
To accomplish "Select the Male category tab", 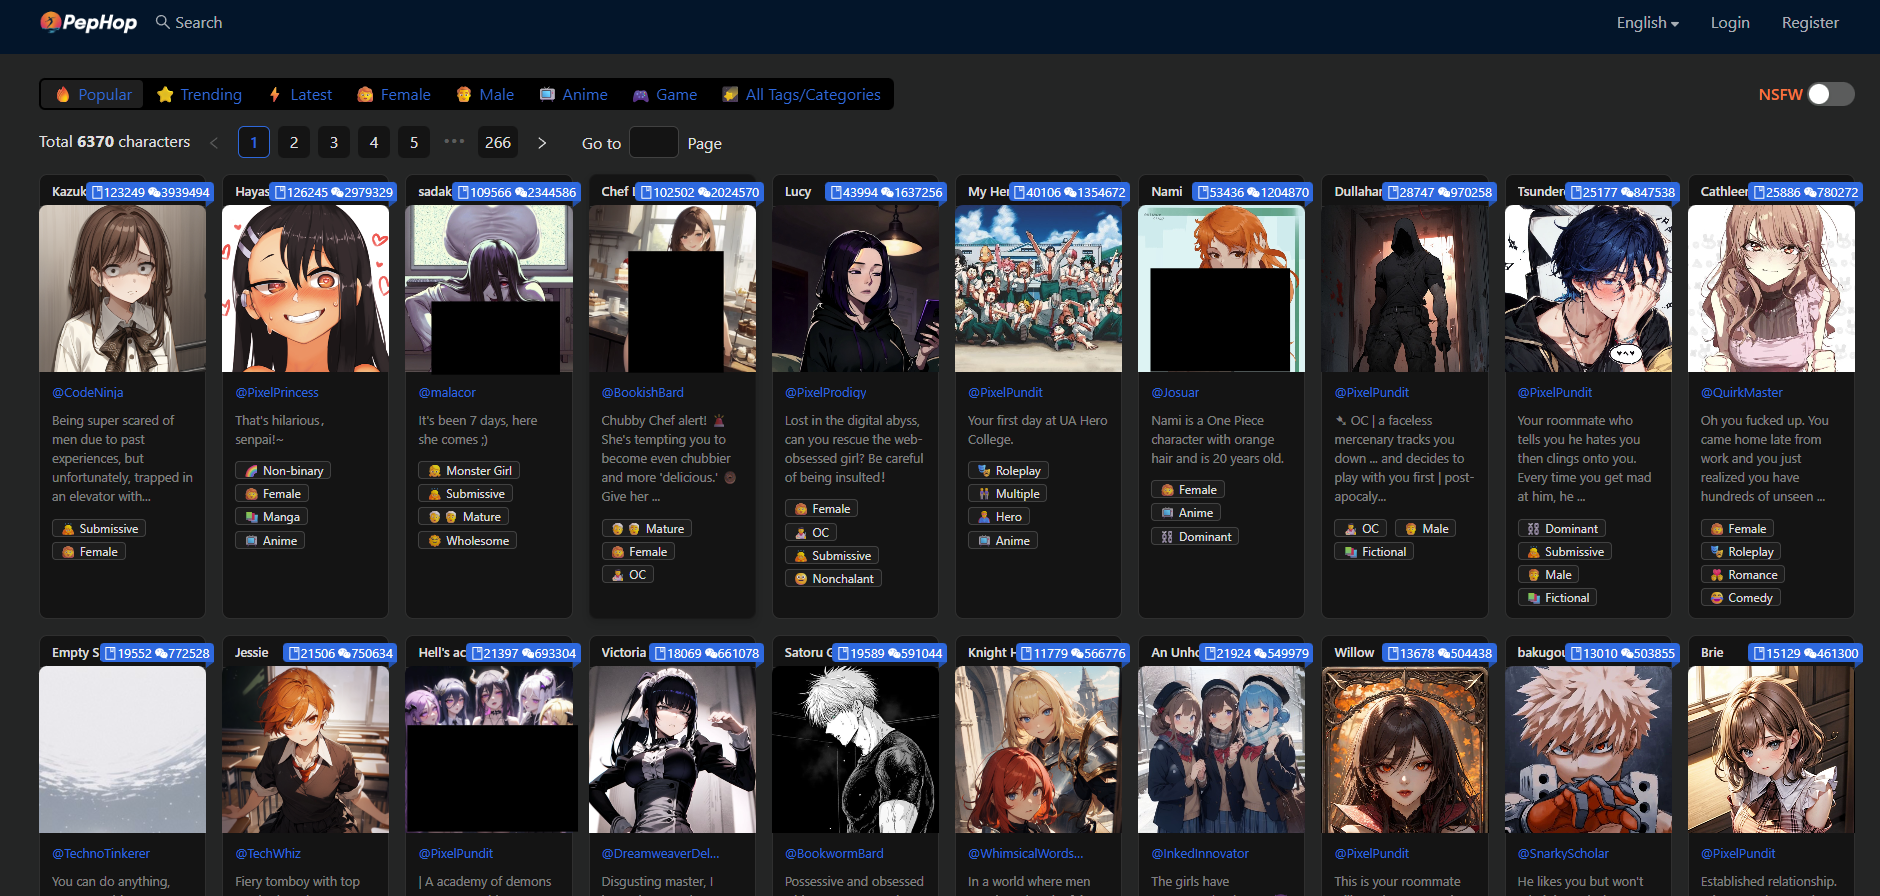I will click(x=486, y=95).
